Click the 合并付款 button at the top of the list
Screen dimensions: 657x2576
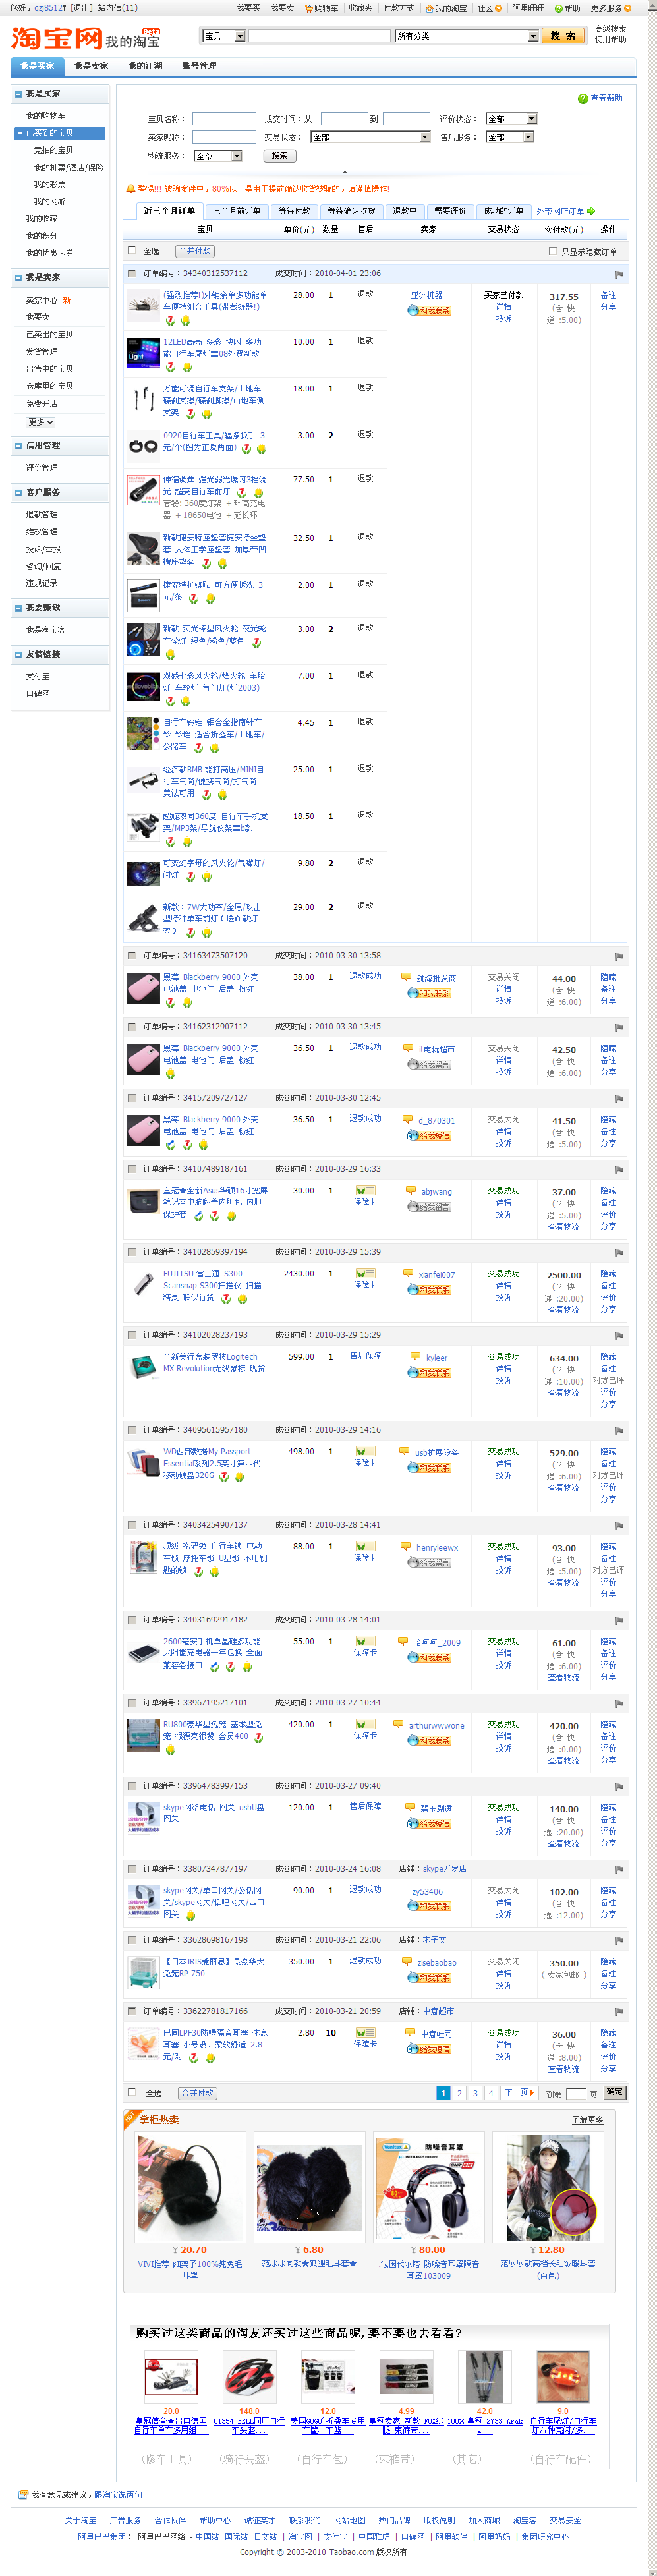(x=195, y=251)
